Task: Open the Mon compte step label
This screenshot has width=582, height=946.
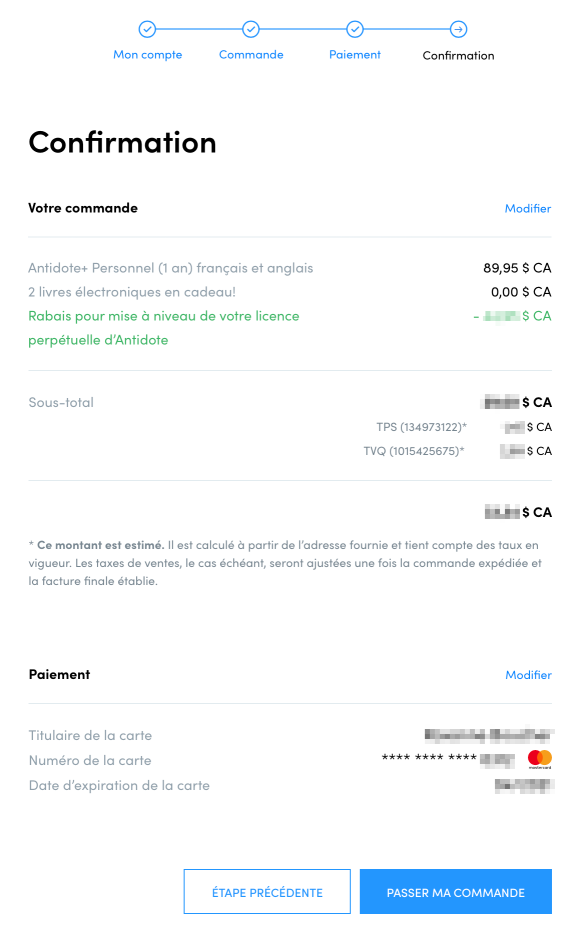Action: pos(148,55)
